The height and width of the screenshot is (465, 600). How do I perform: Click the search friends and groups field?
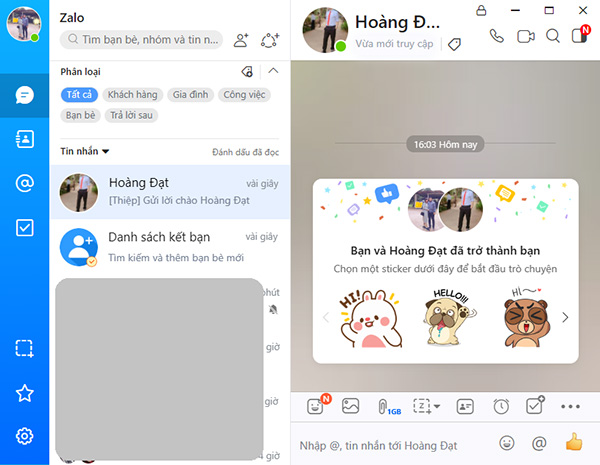142,39
